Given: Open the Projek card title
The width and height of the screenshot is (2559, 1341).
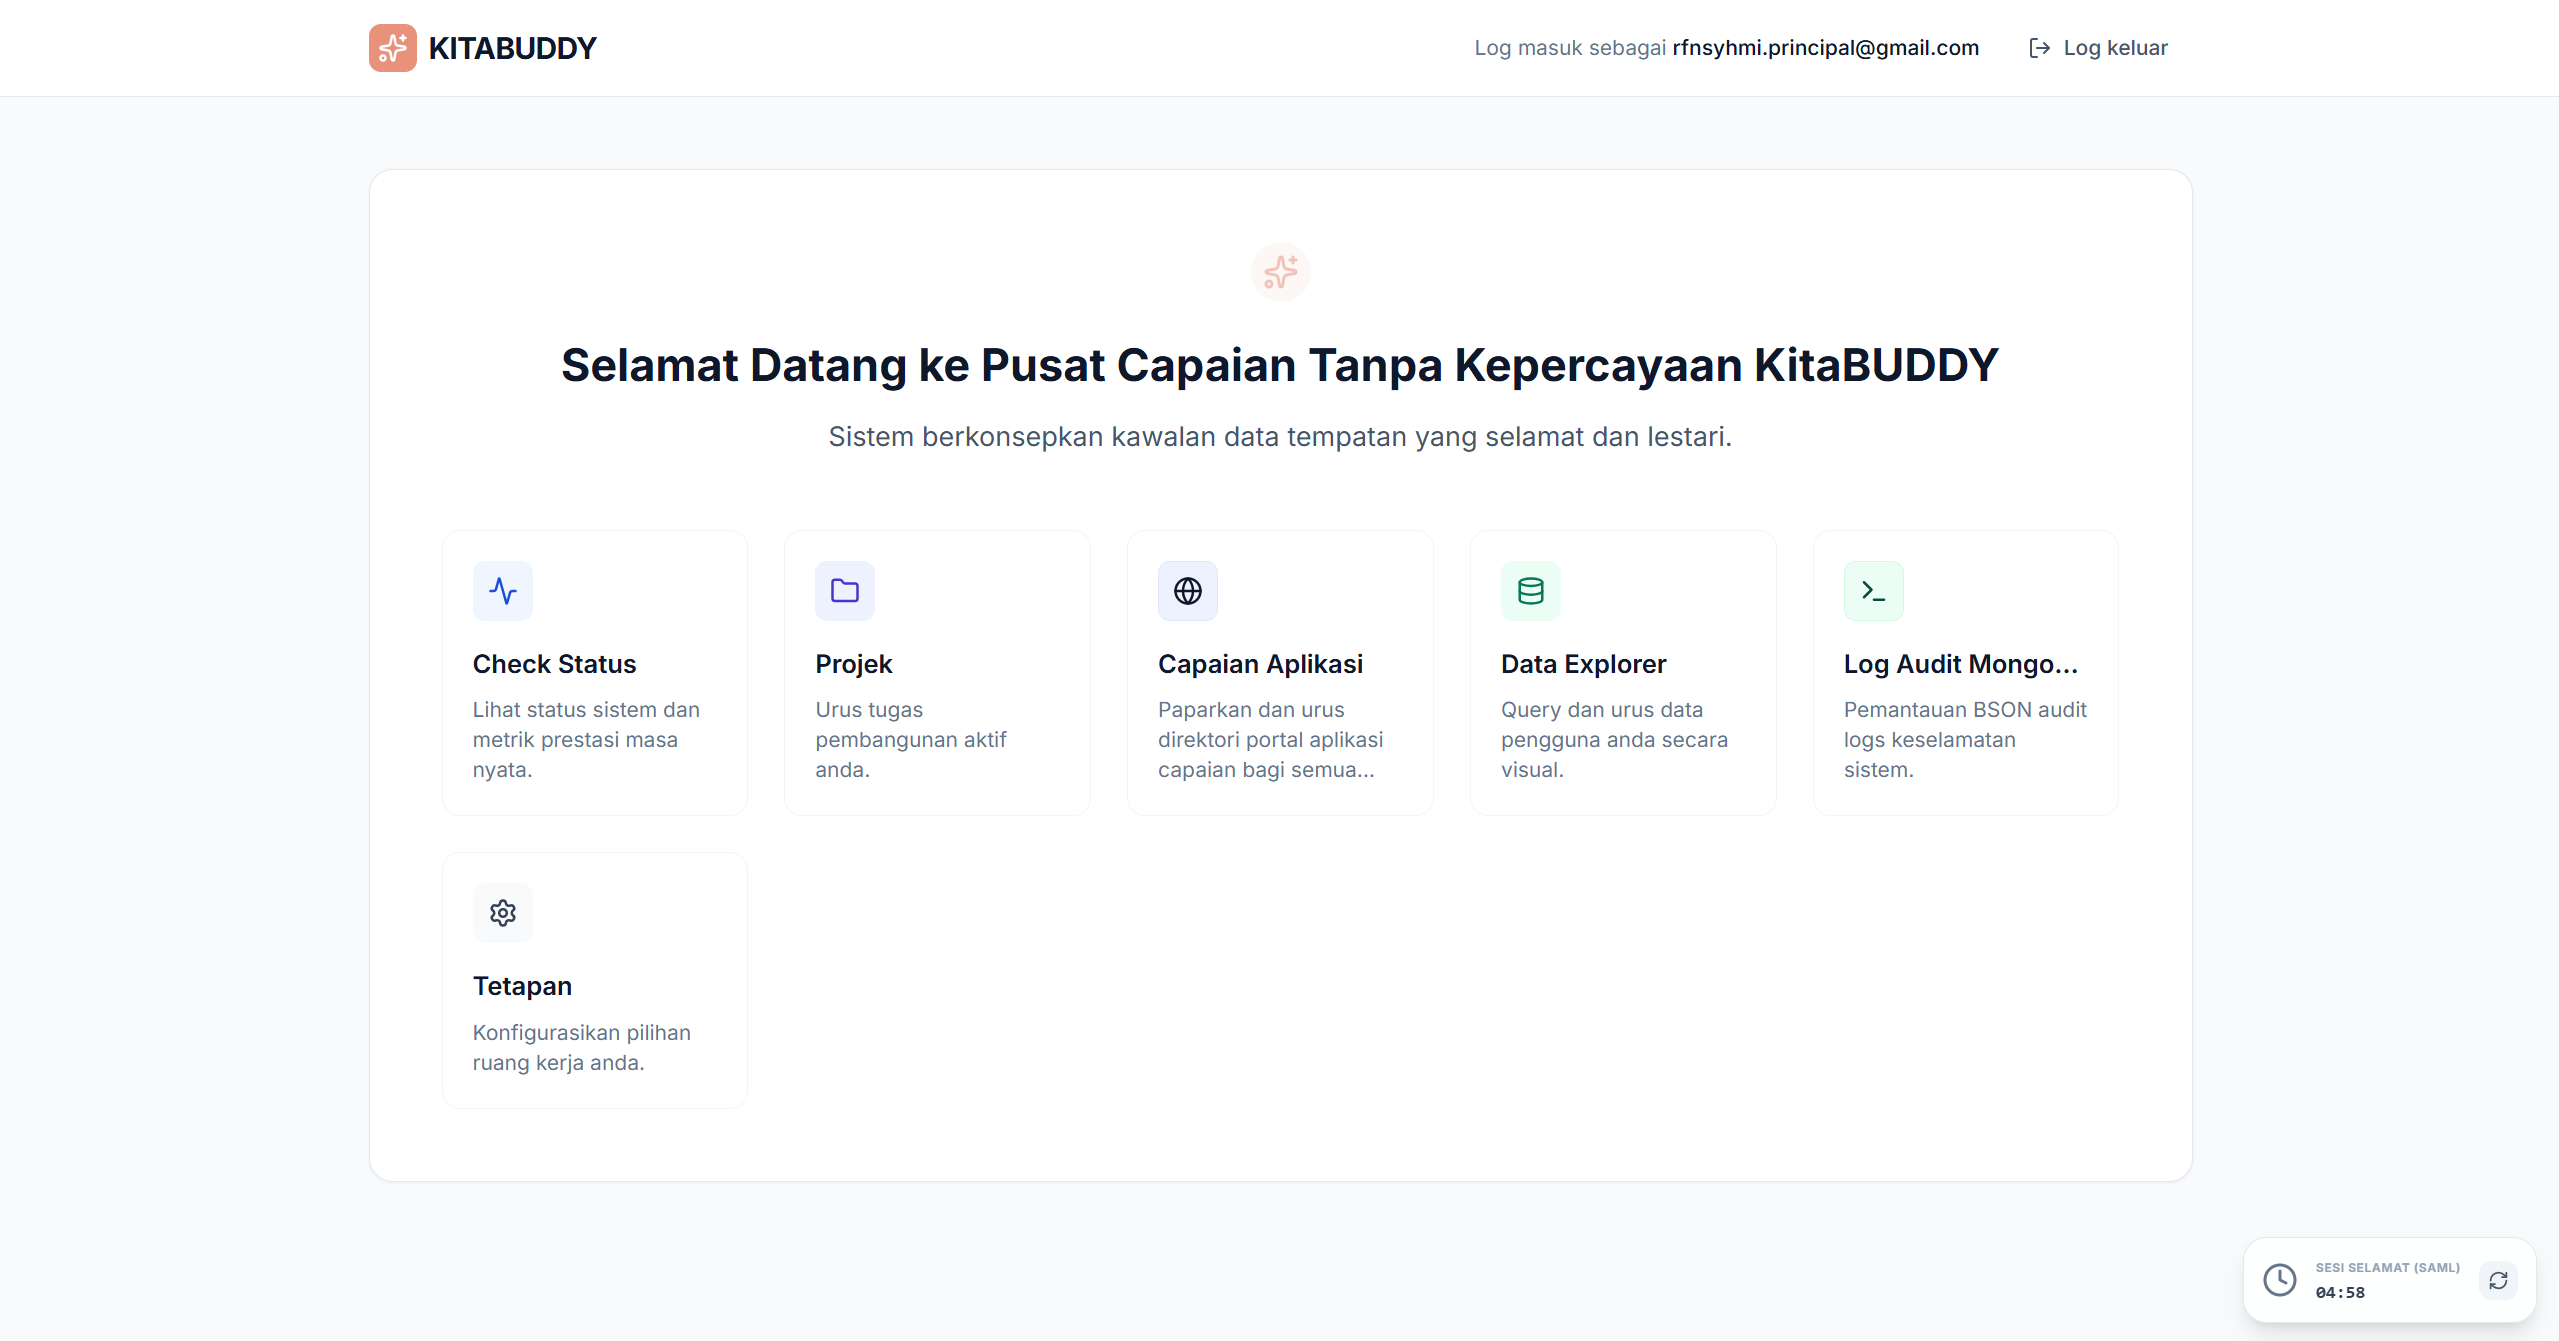Looking at the screenshot, I should pos(853,664).
